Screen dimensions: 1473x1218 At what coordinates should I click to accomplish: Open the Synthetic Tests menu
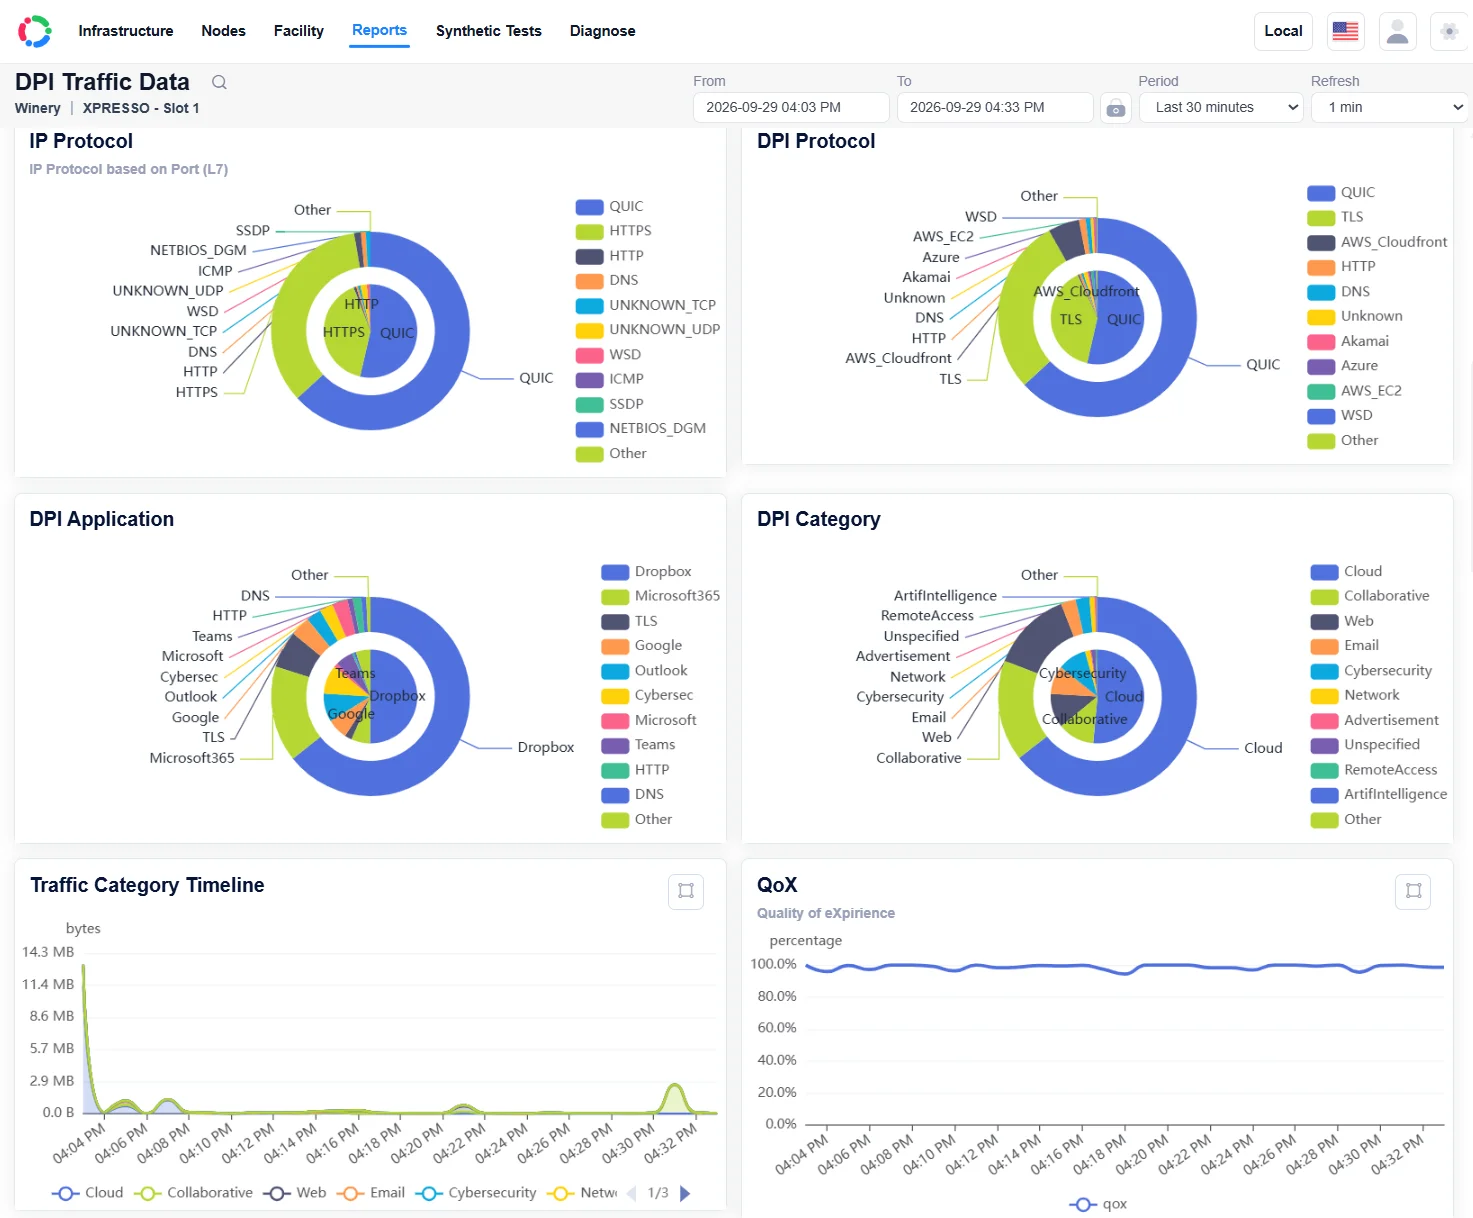click(x=489, y=31)
